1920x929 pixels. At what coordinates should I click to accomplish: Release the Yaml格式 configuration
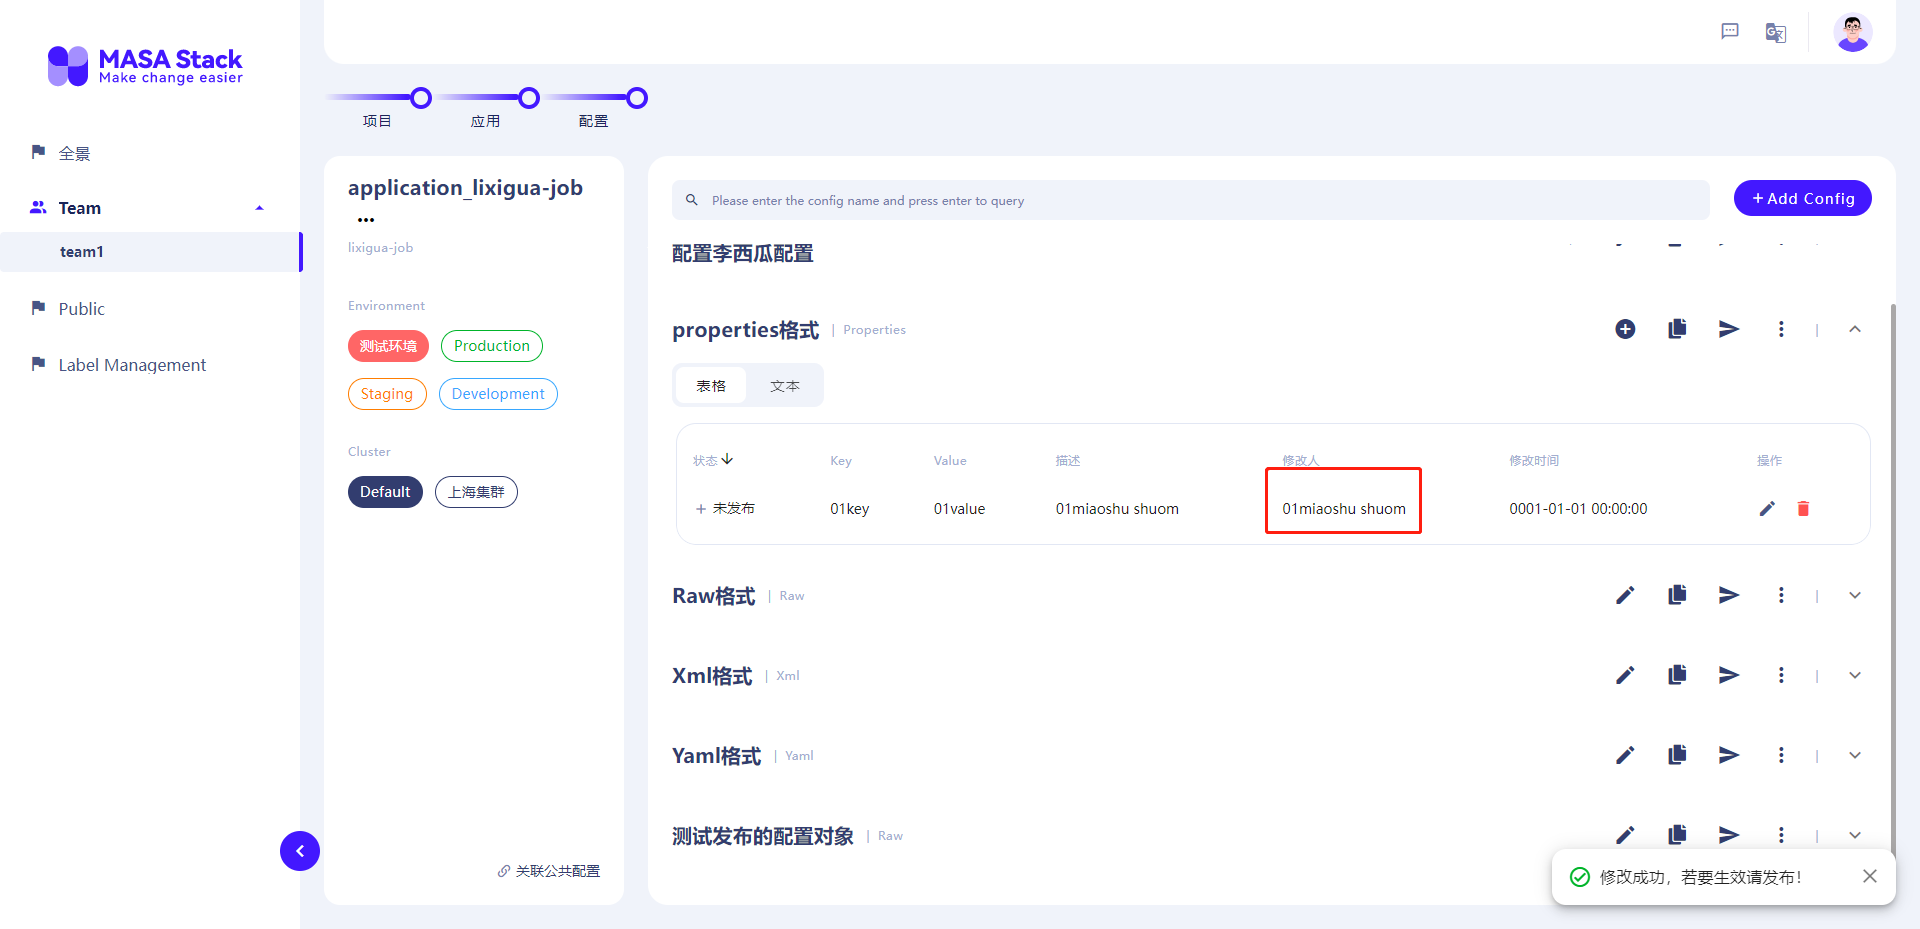coord(1729,755)
